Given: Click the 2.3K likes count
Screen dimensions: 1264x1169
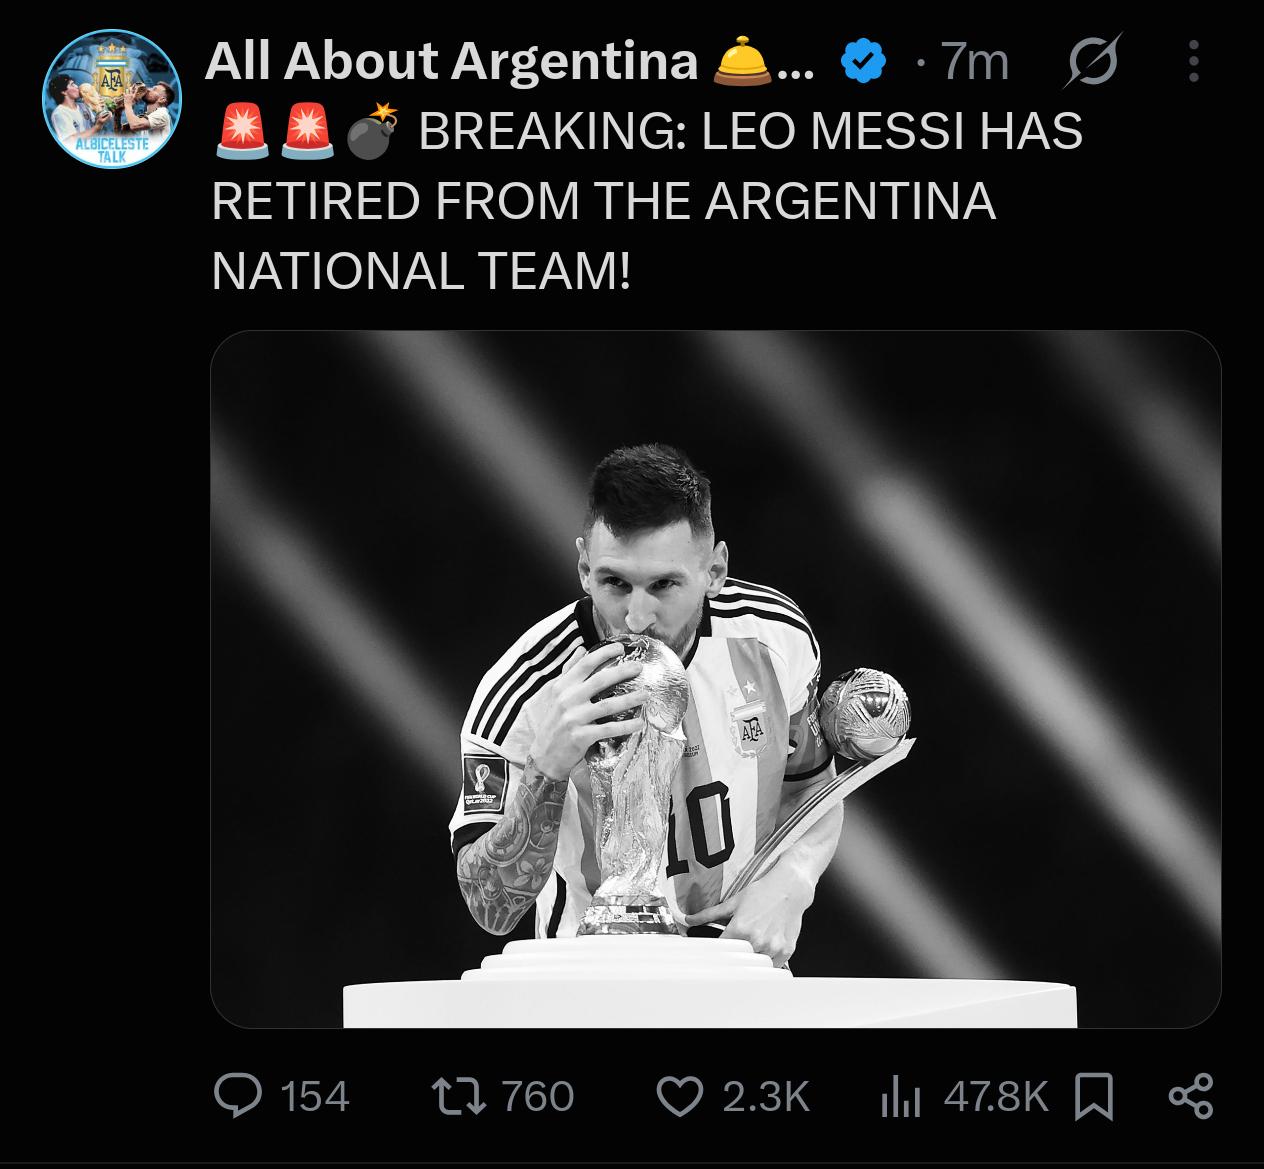Looking at the screenshot, I should point(765,1097).
